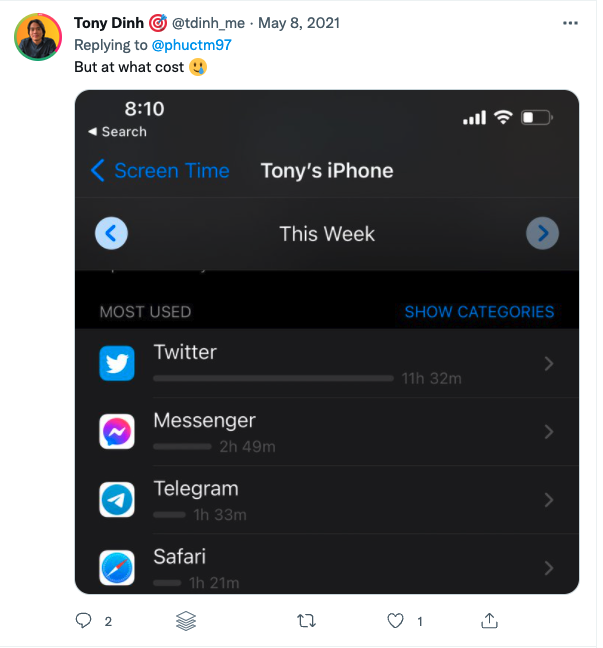Expand the Twitter row chevron
The width and height of the screenshot is (603, 648).
[548, 364]
